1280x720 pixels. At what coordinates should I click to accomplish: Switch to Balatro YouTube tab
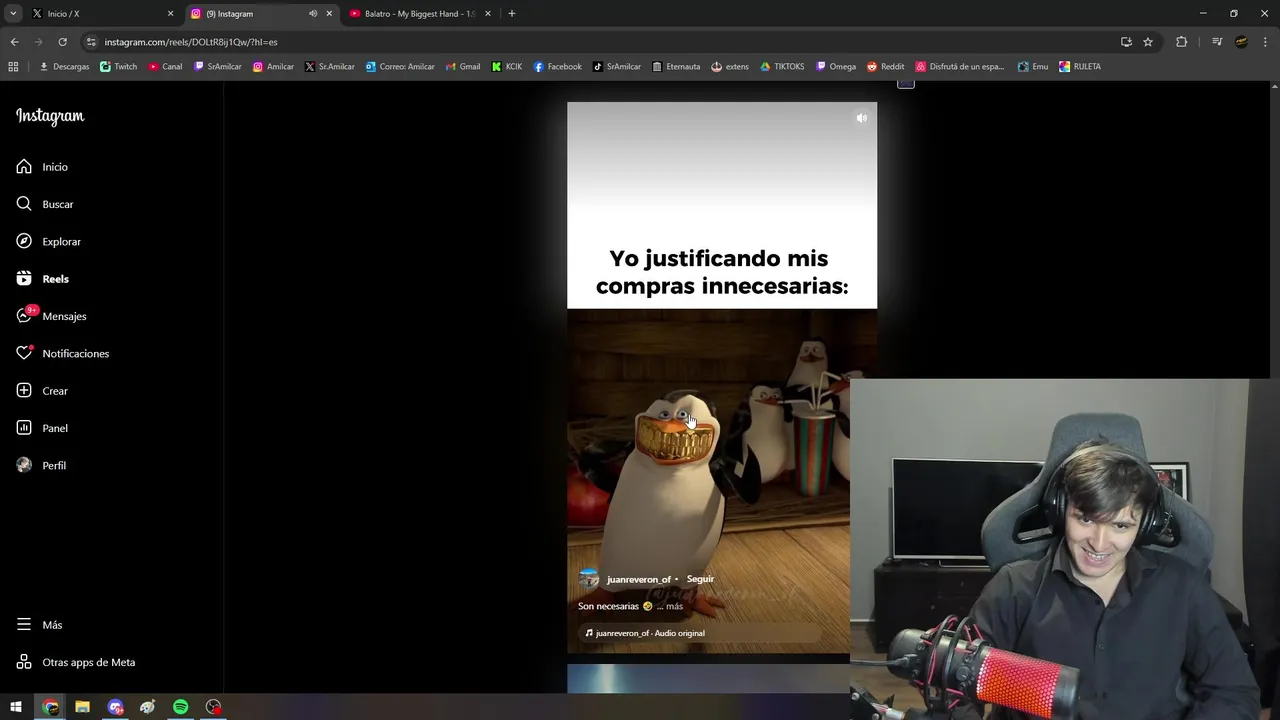[419, 14]
